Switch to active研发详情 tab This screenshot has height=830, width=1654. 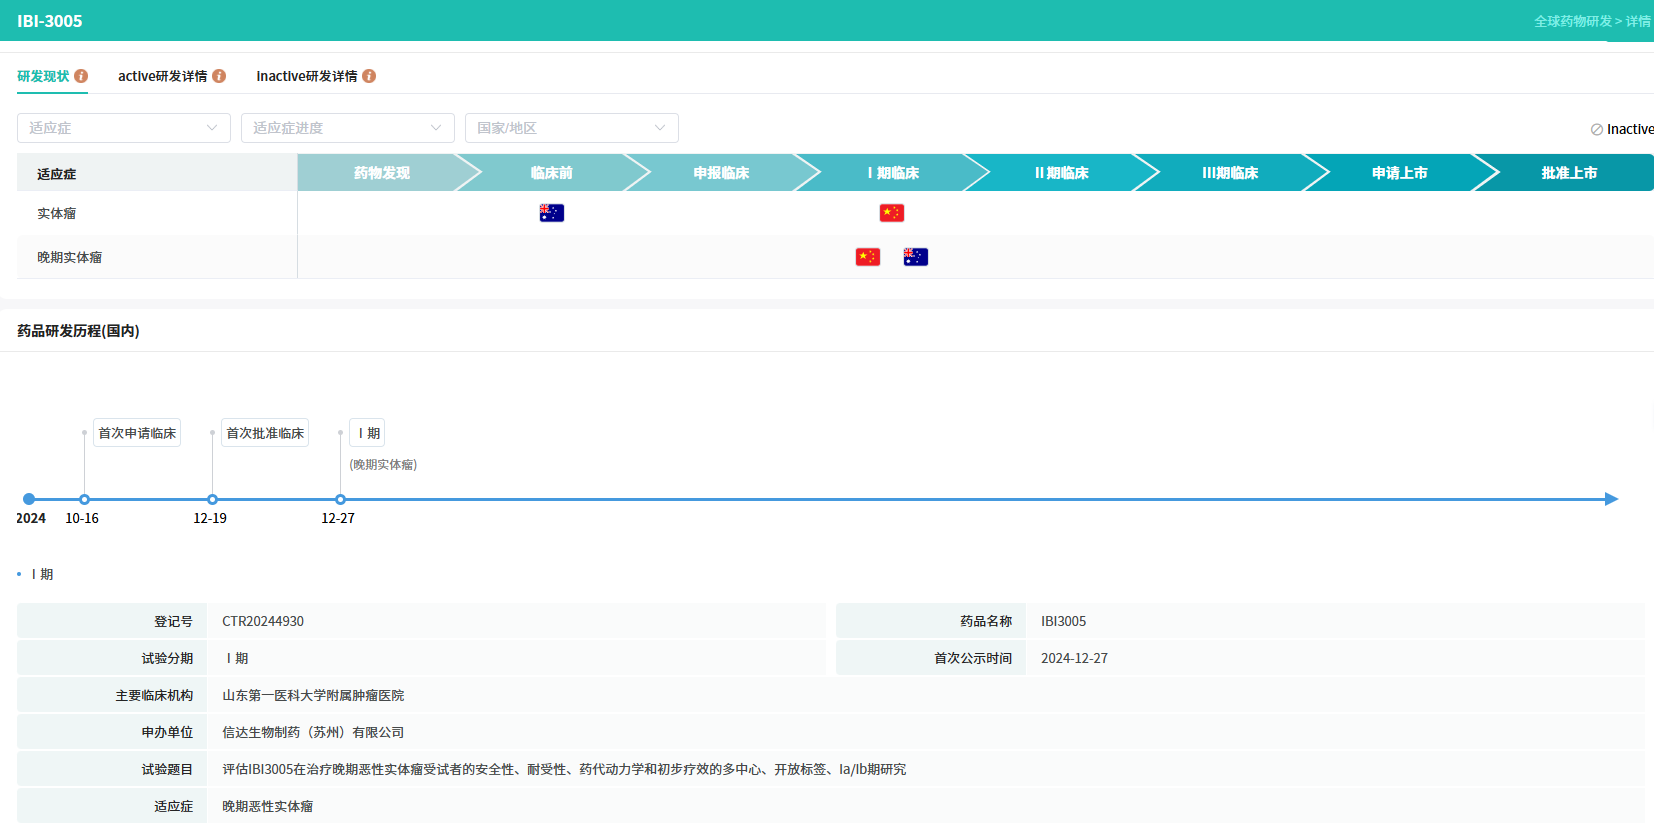point(162,76)
